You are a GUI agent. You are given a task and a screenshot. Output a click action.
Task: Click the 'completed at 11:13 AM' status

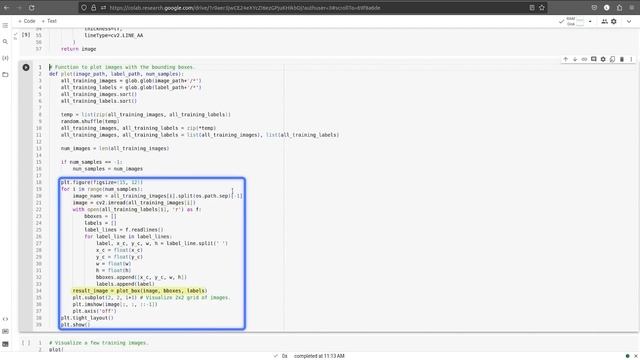[319, 356]
